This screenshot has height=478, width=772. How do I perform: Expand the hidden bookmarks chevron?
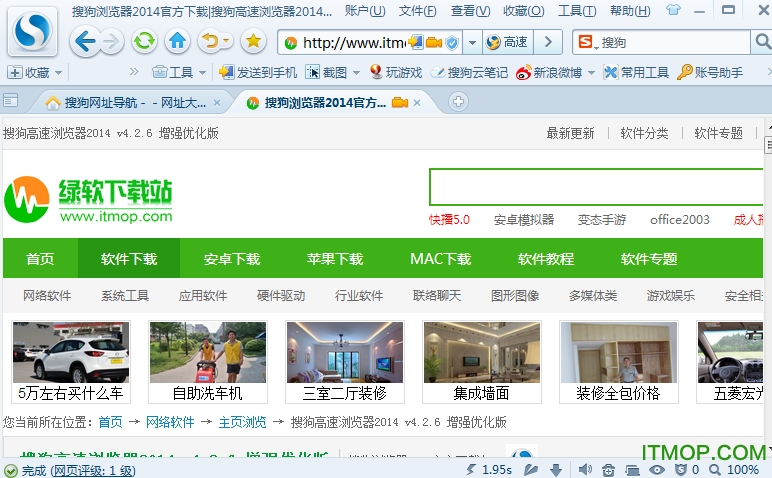coord(134,72)
